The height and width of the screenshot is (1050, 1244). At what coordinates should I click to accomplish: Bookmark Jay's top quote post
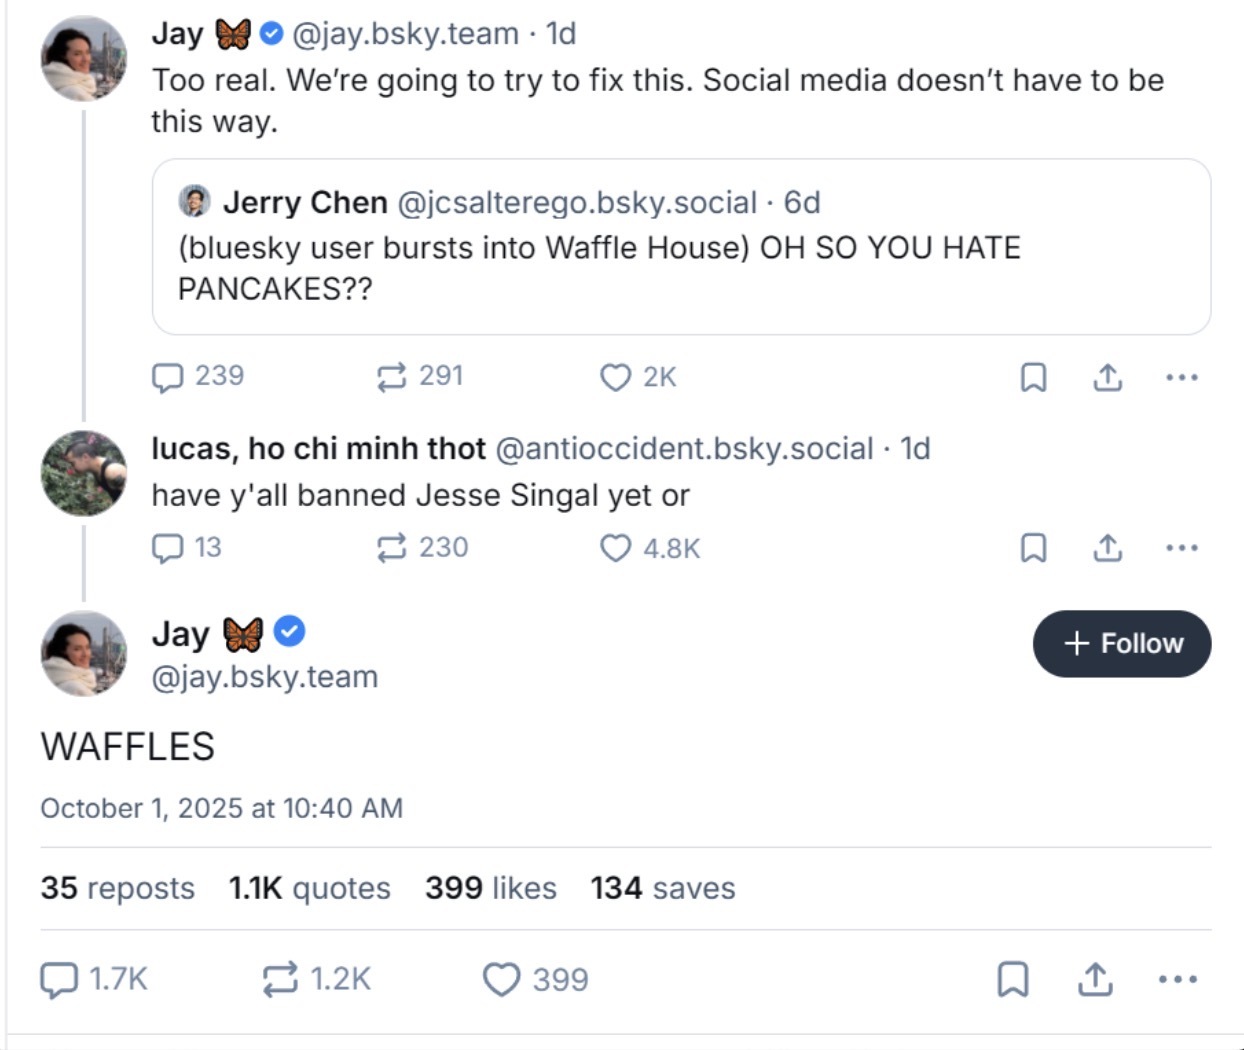tap(1033, 377)
